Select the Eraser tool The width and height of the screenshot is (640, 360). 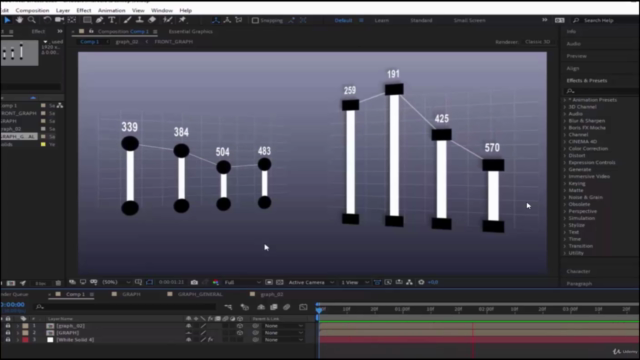coord(152,20)
